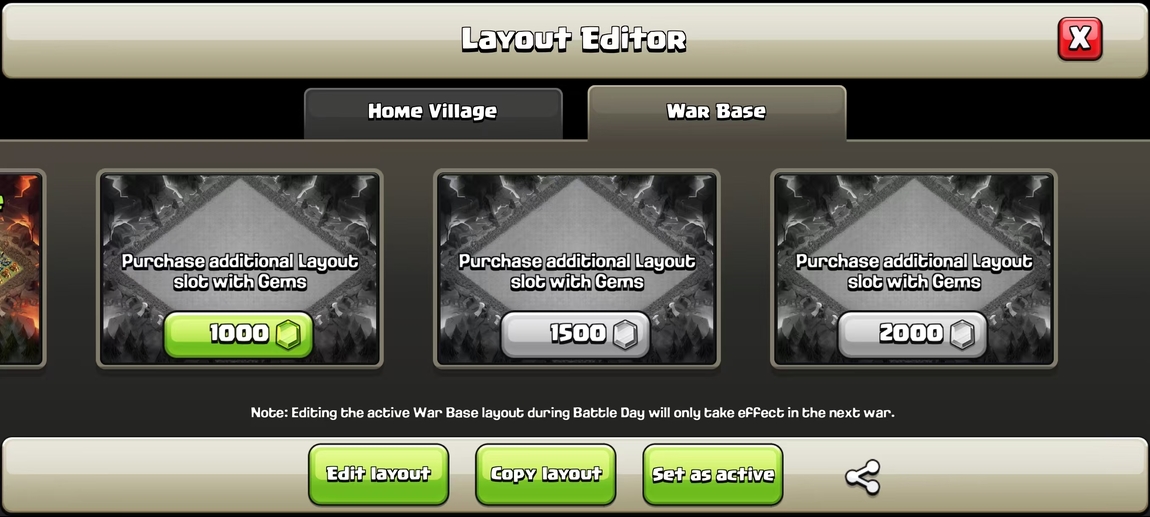The width and height of the screenshot is (1150, 517).
Task: Select the locked slot thumbnail costing 2000
Action: (914, 268)
